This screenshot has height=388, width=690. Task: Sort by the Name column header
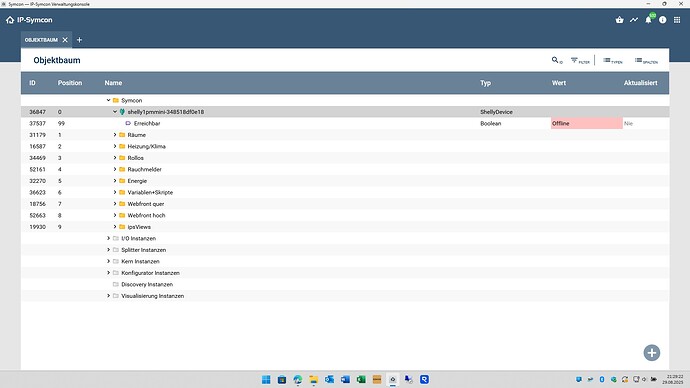113,83
